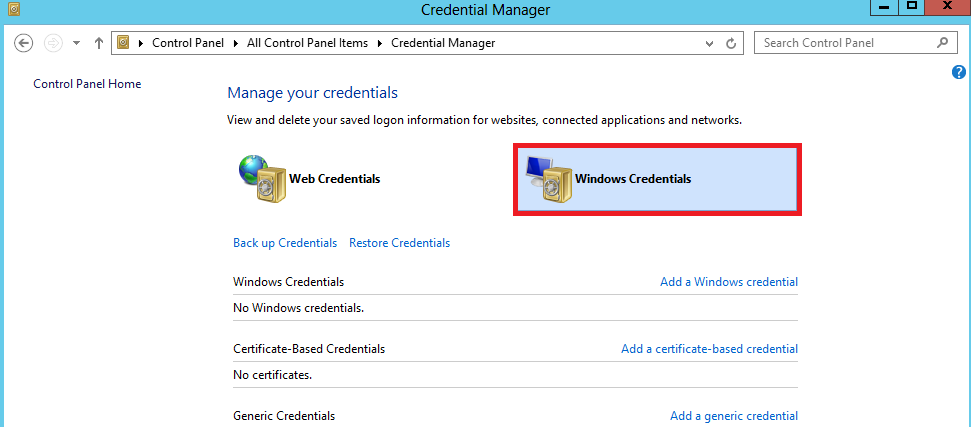
Task: Click the search magnifier icon
Action: (x=942, y=43)
